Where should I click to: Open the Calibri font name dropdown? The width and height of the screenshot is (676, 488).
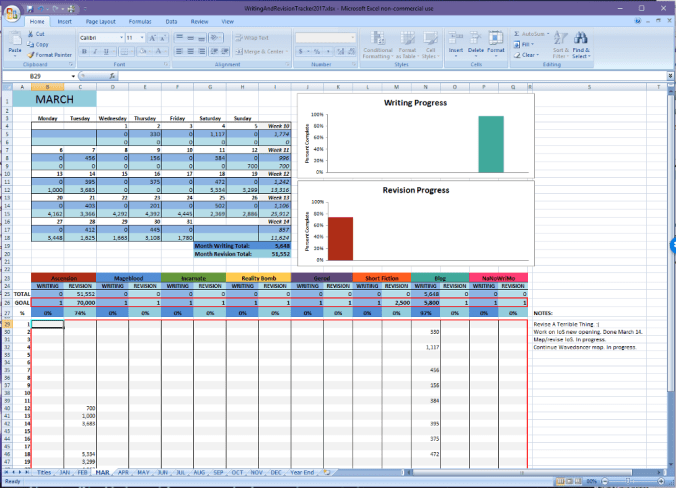[x=120, y=37]
